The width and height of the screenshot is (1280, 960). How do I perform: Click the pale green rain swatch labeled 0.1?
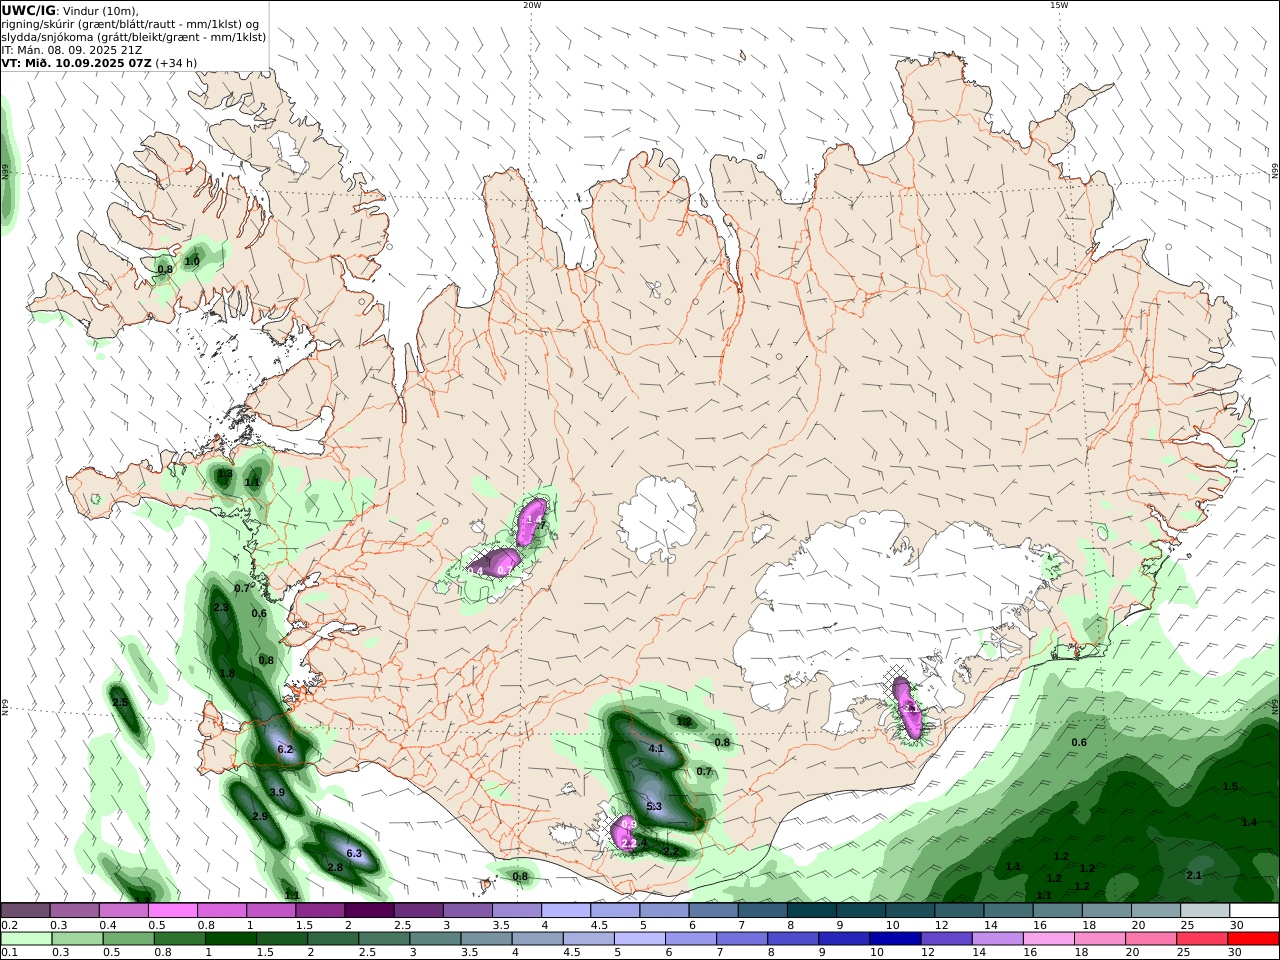point(26,939)
